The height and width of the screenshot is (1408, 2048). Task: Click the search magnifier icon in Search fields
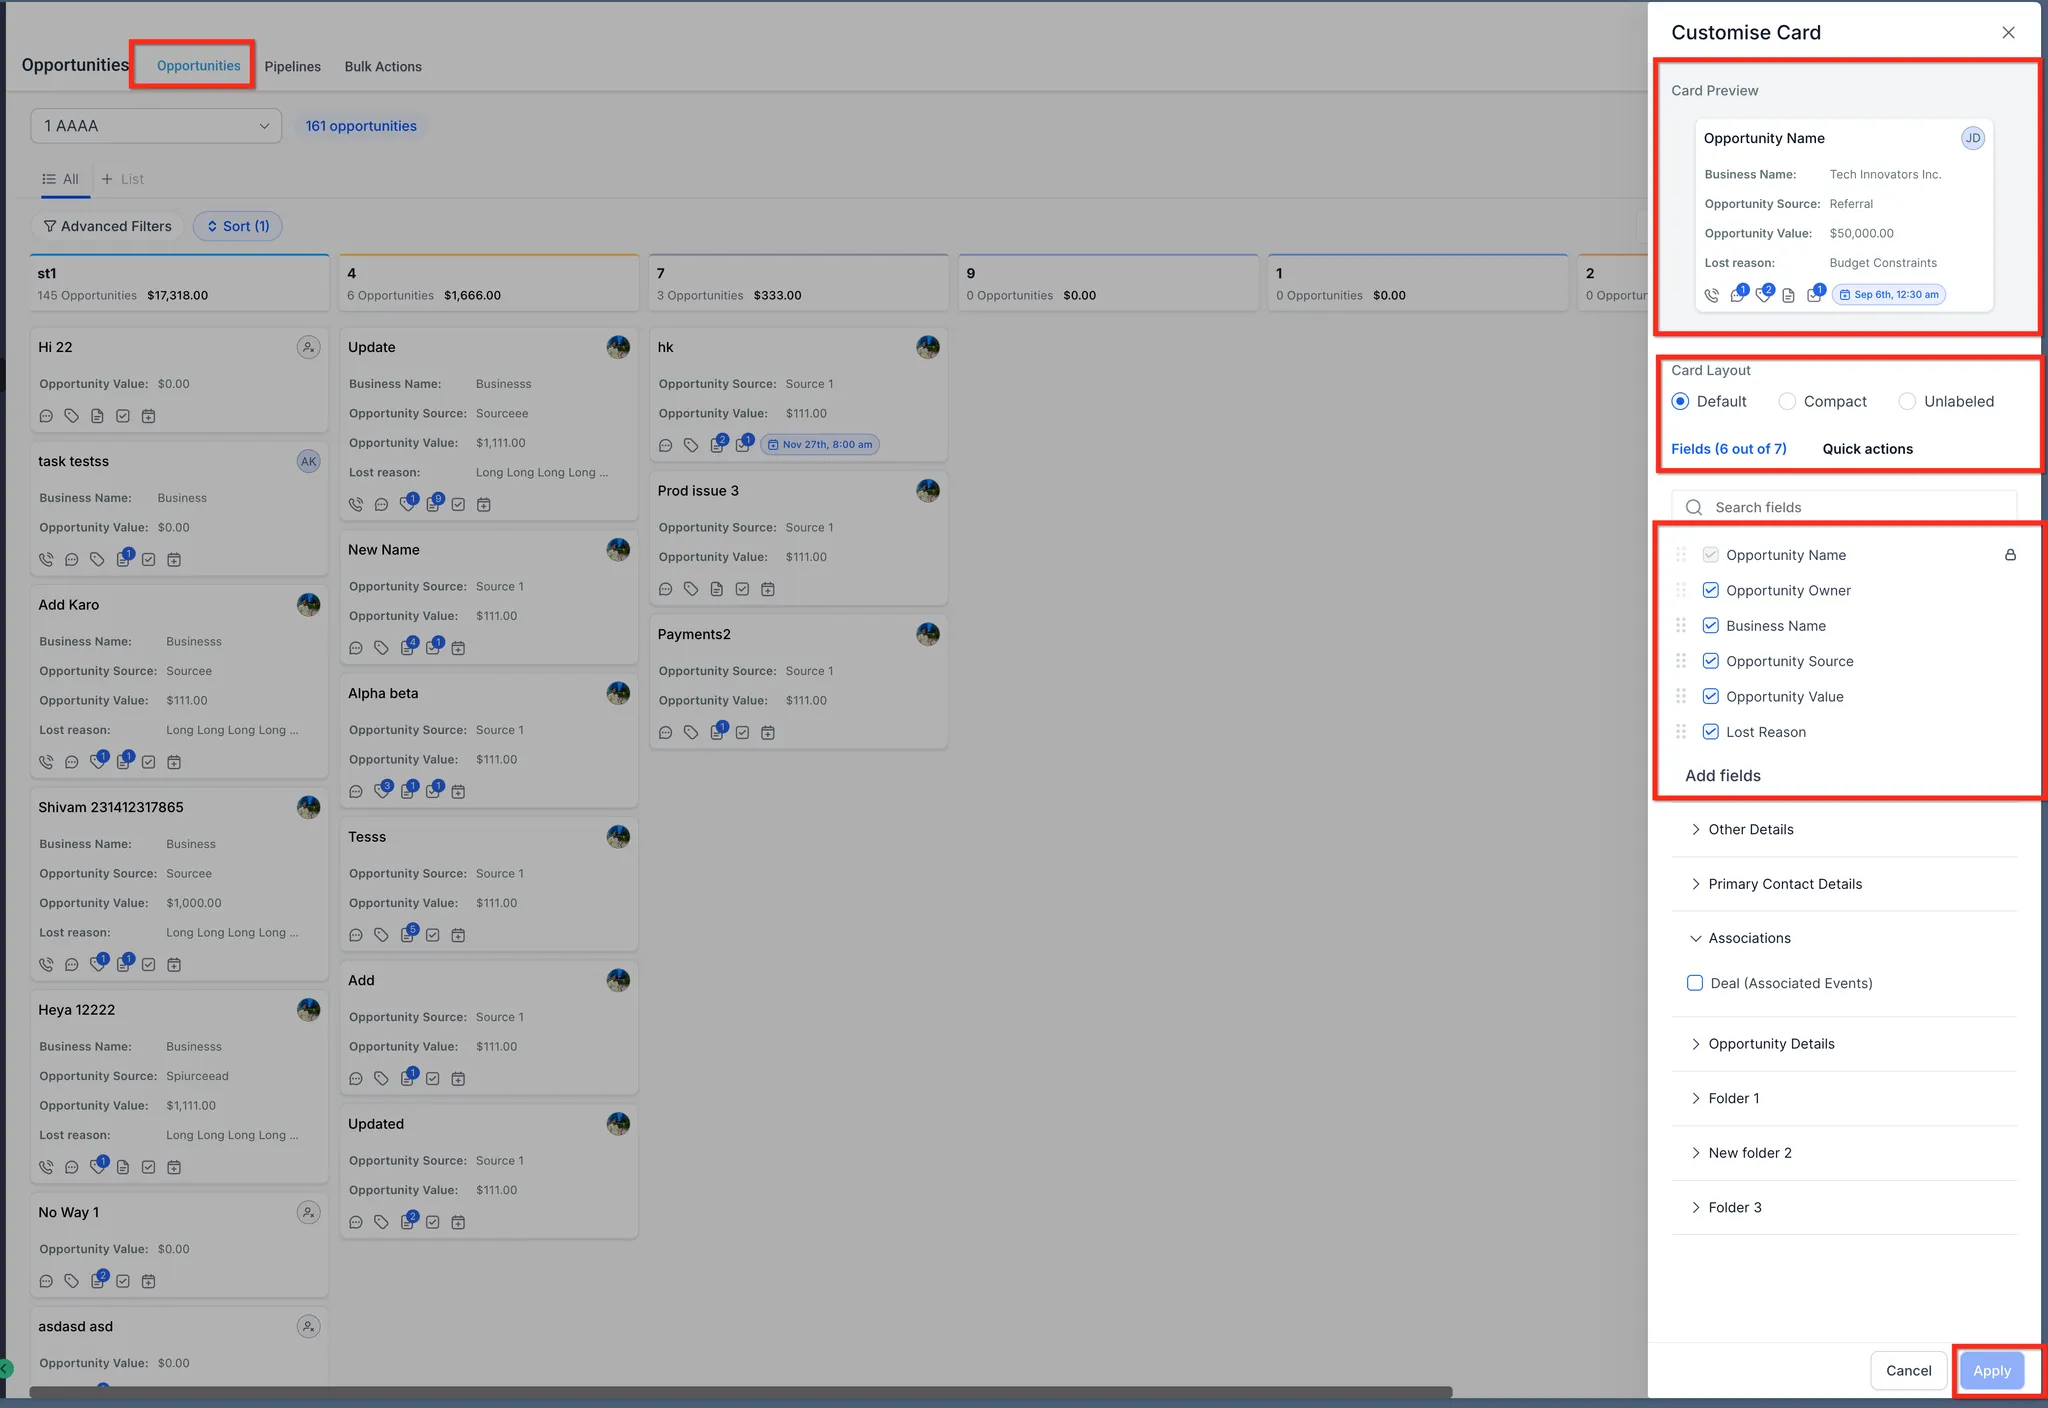[x=1694, y=507]
